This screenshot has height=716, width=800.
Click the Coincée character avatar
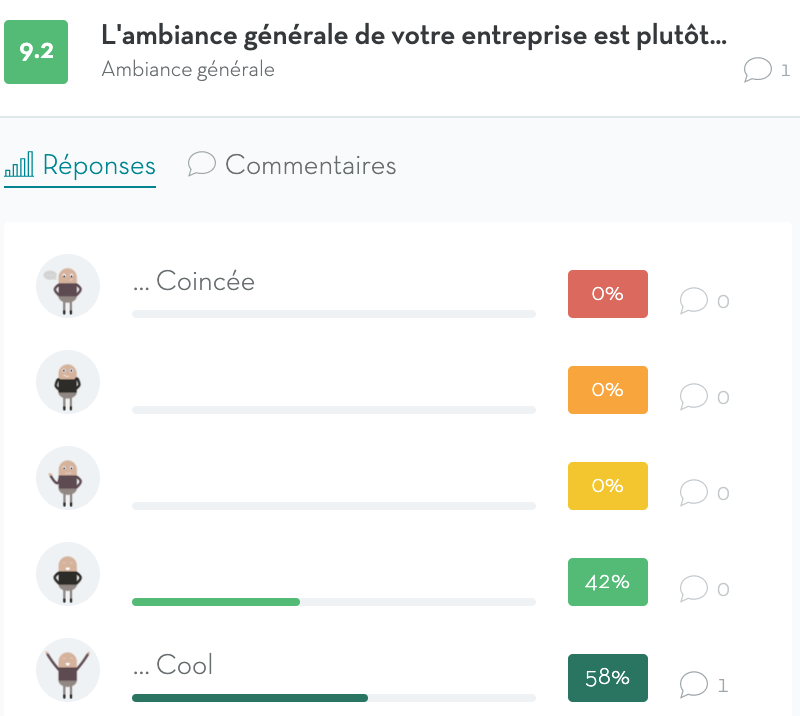(68, 286)
